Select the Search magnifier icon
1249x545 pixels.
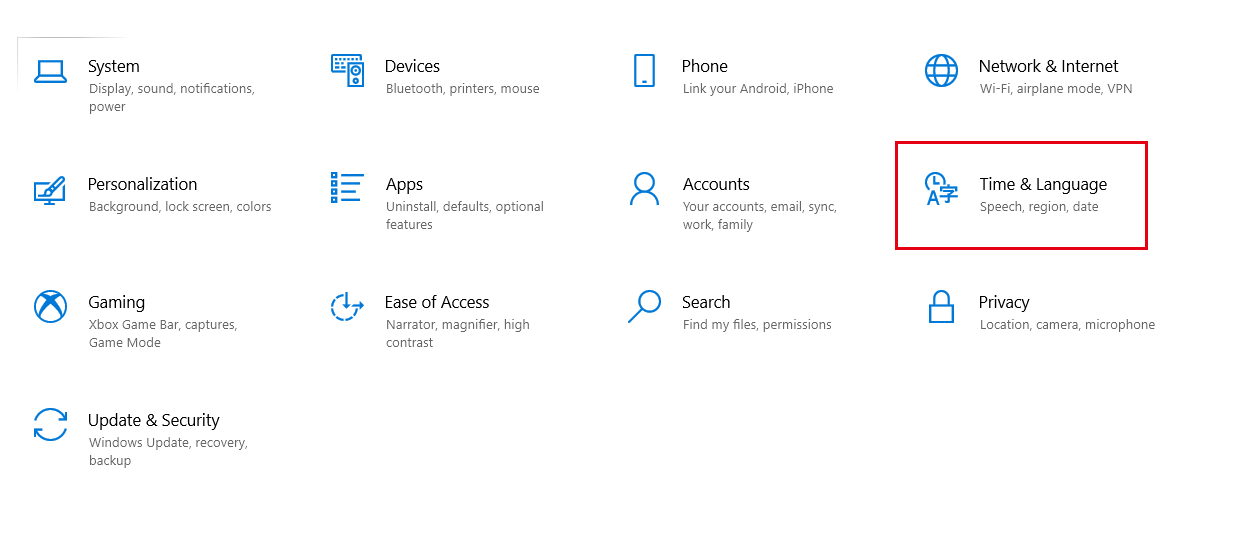point(644,306)
